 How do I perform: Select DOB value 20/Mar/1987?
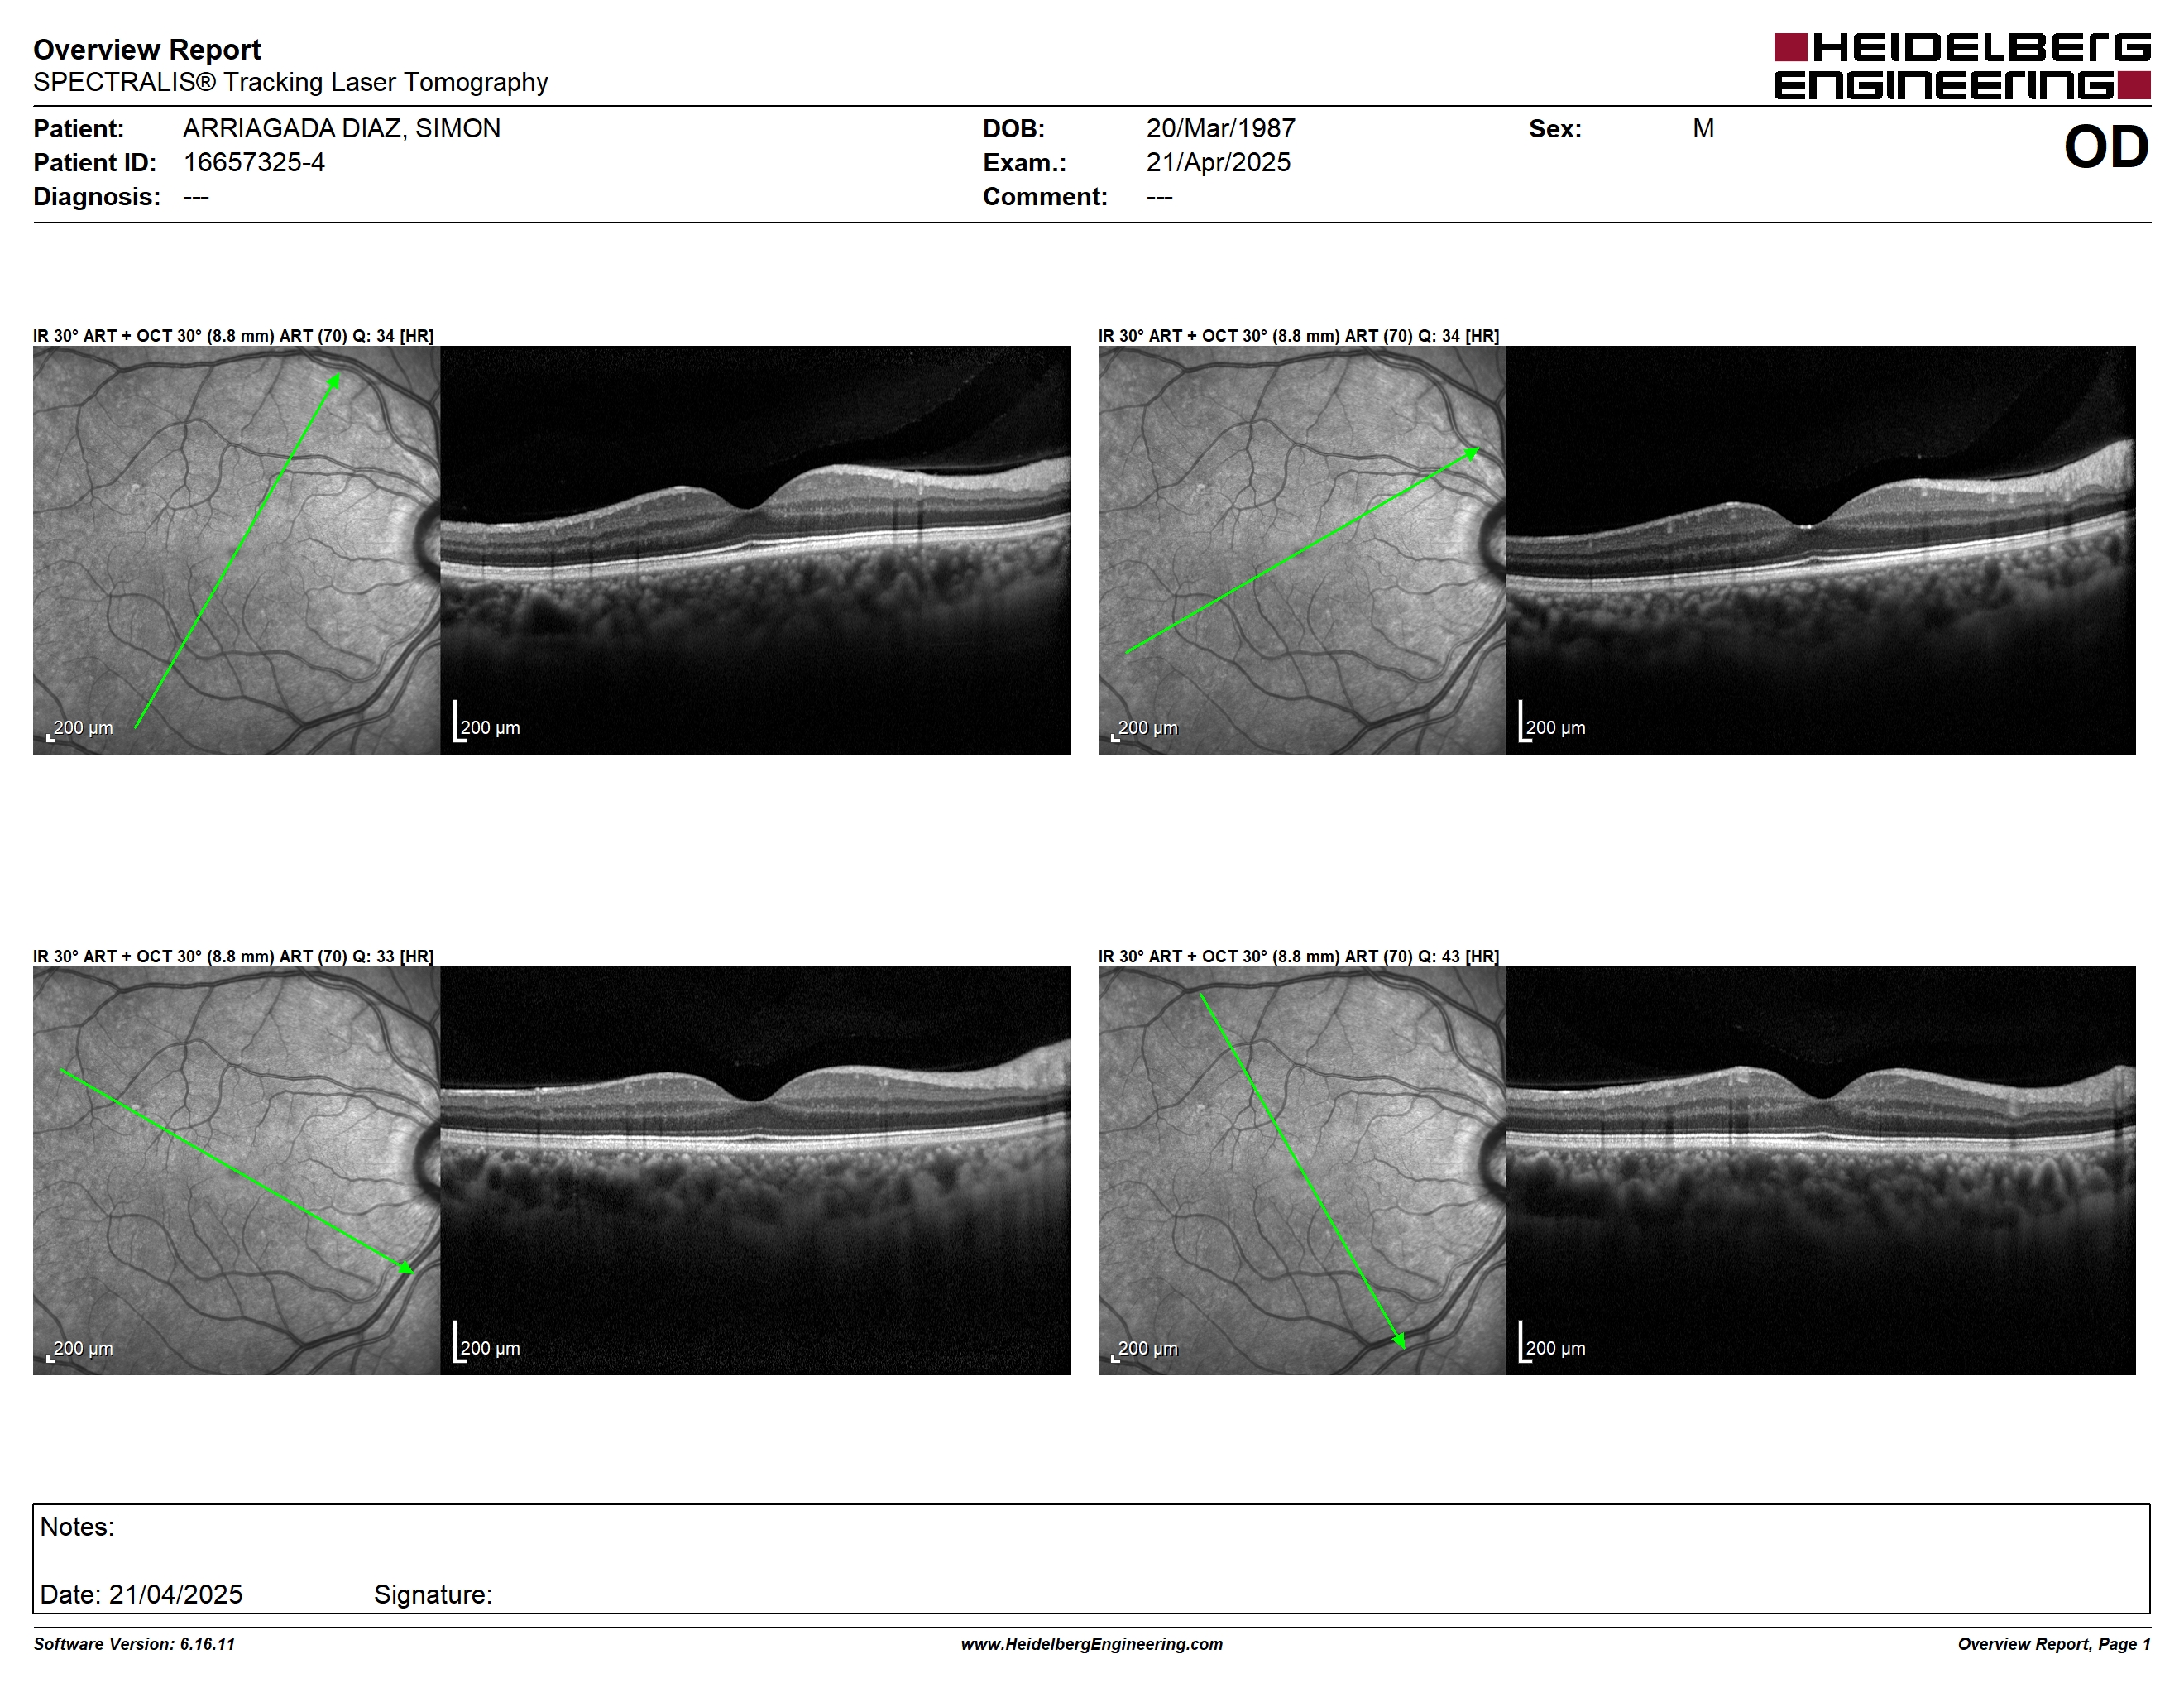point(1221,128)
